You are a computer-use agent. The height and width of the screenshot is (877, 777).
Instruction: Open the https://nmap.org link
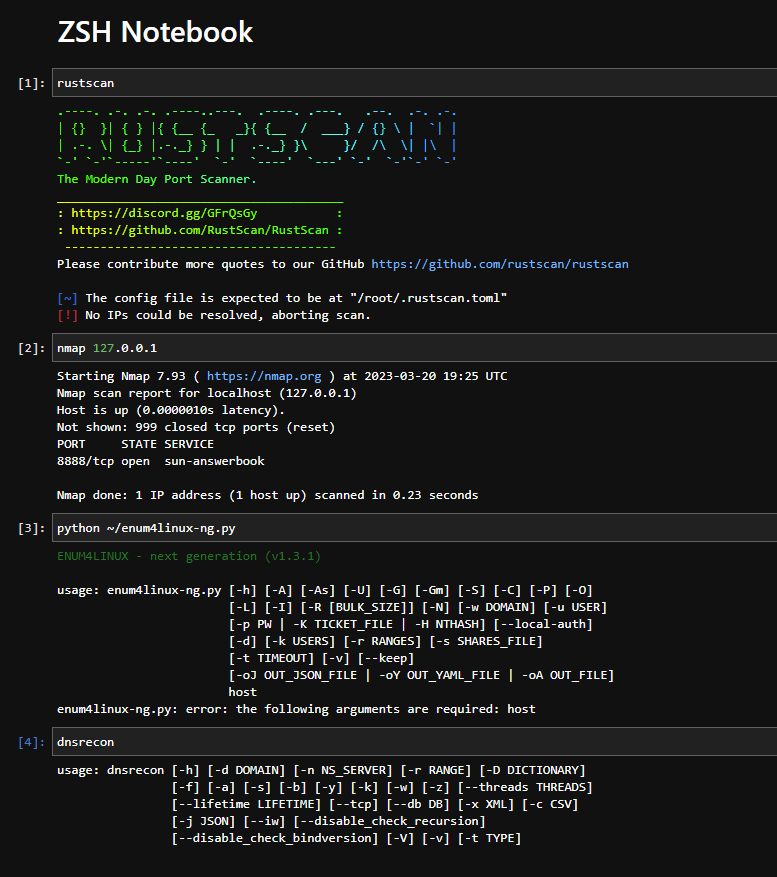[x=264, y=376]
